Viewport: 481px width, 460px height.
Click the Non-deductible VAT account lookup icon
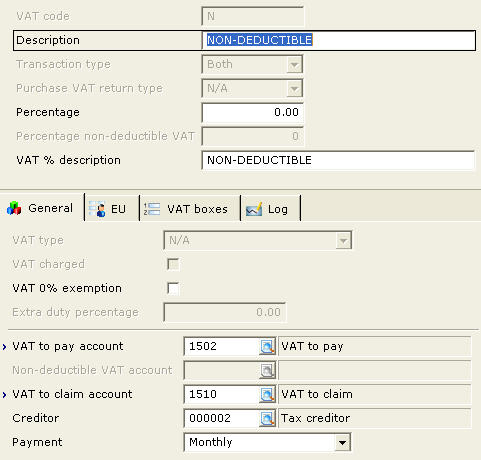point(267,371)
